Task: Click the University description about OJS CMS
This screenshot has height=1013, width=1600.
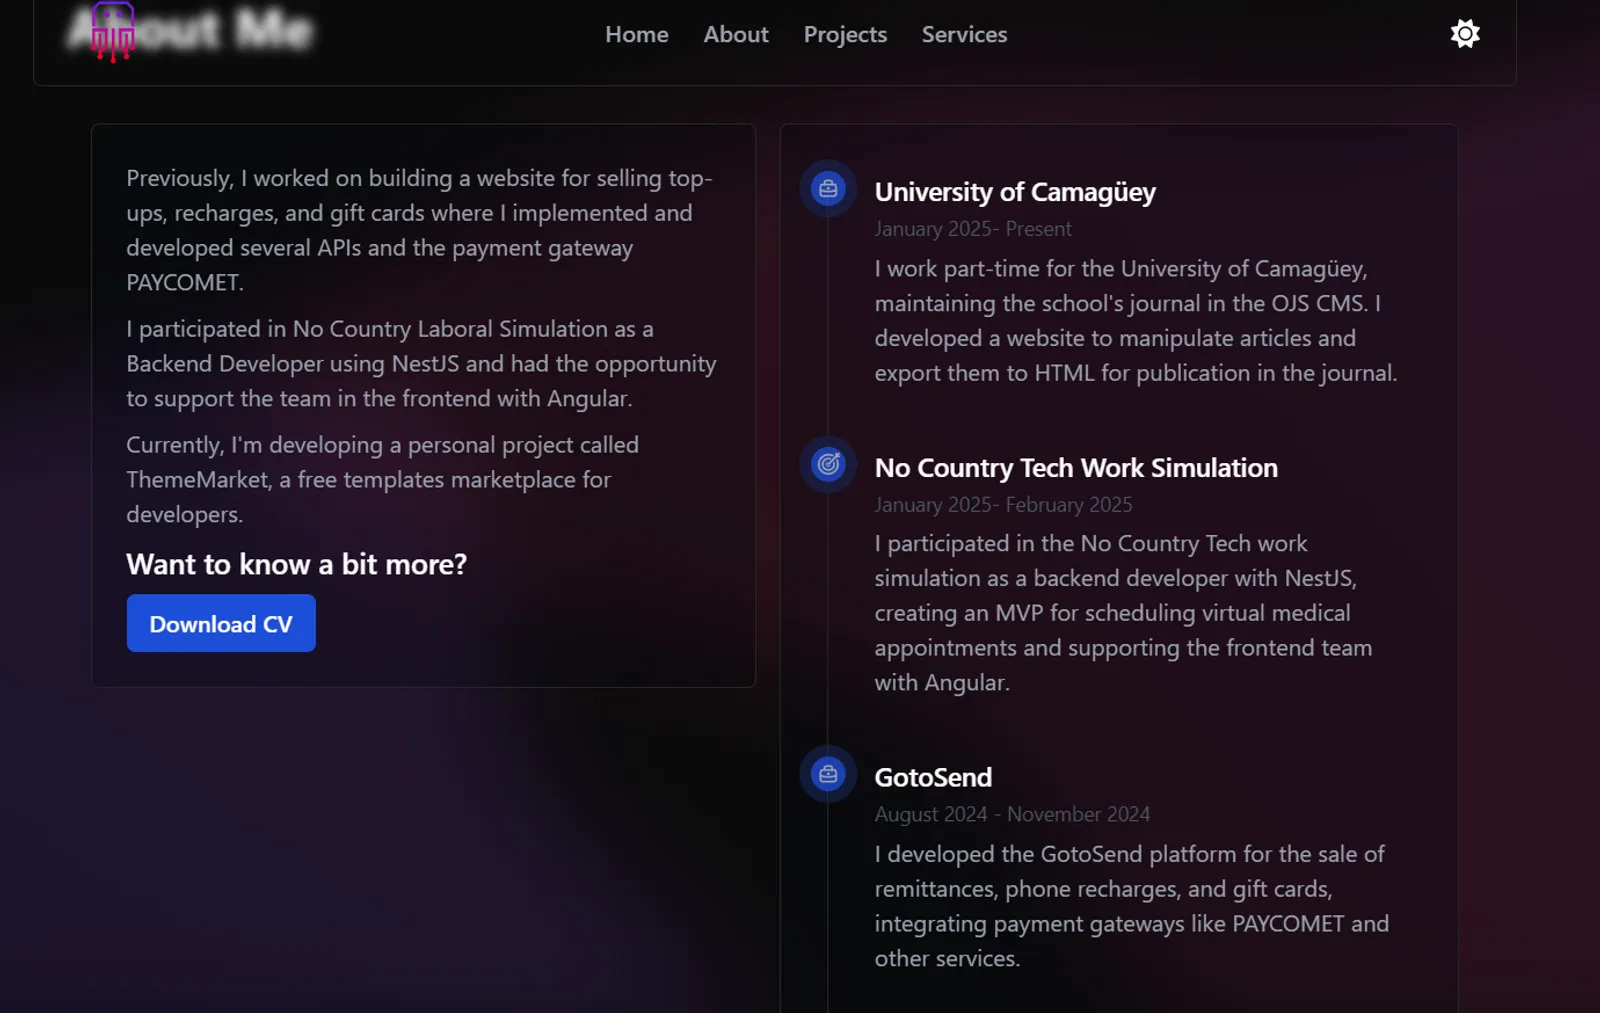Action: pos(1135,321)
